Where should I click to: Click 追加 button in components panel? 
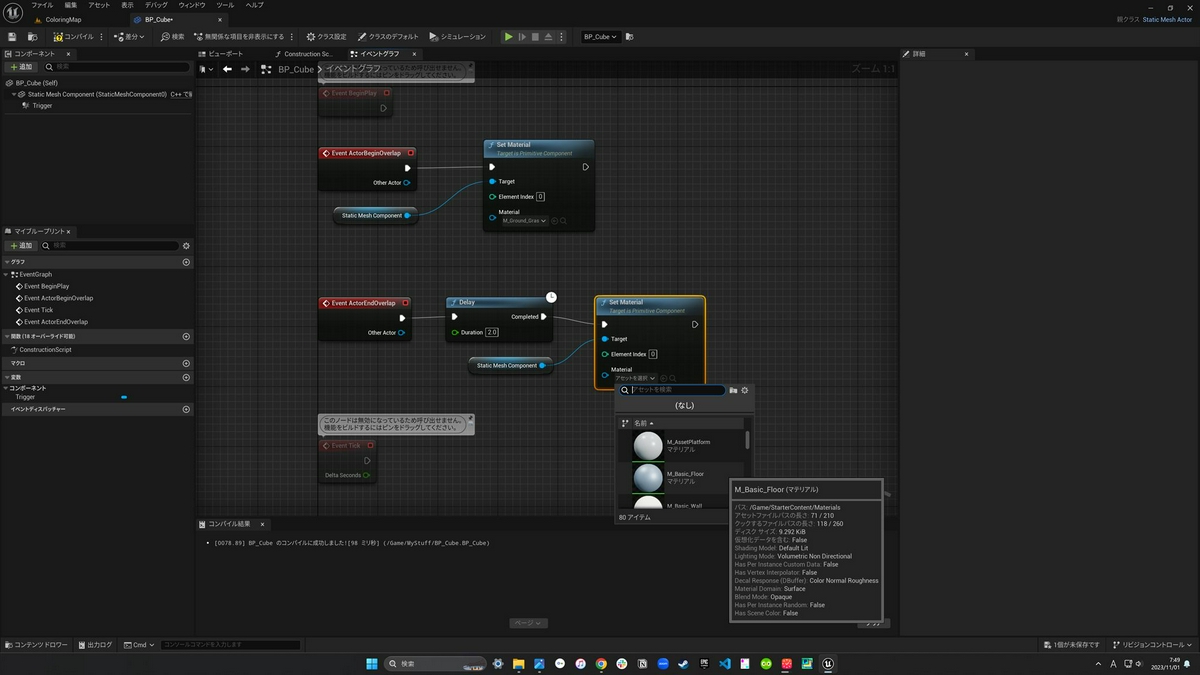[x=21, y=67]
